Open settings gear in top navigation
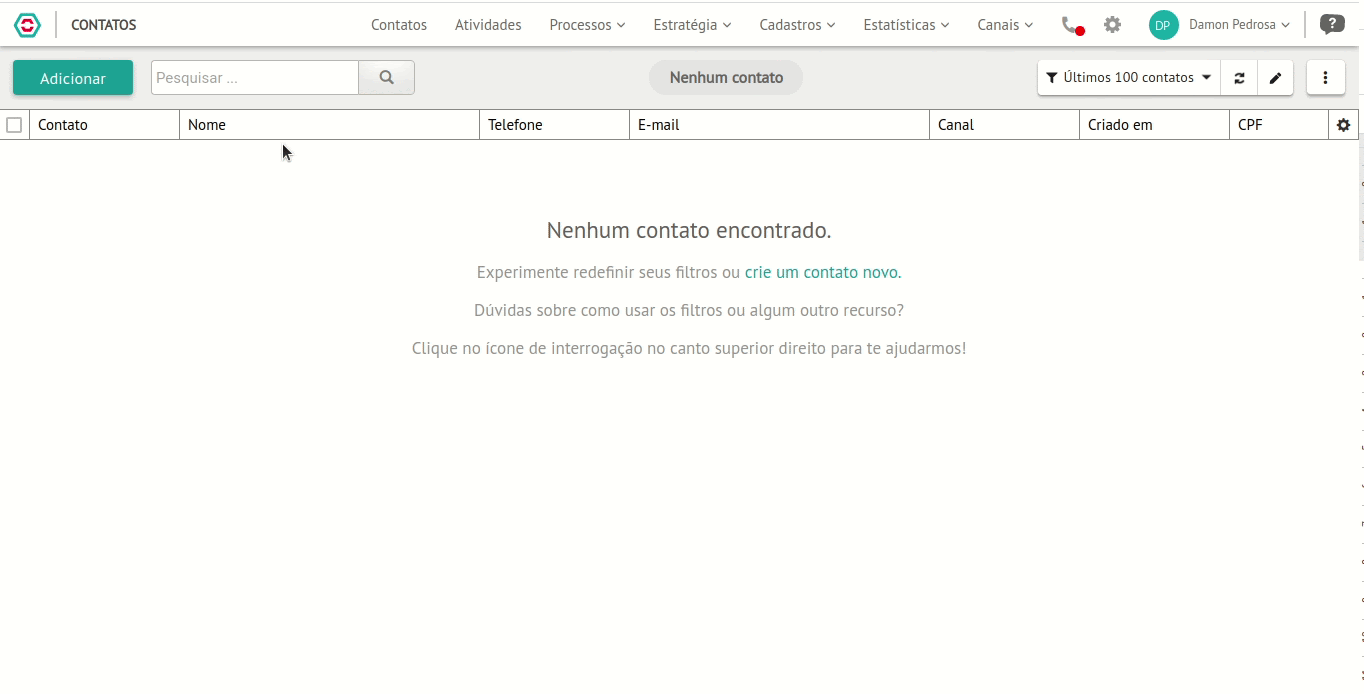Viewport: 1364px width, 694px height. (x=1112, y=25)
